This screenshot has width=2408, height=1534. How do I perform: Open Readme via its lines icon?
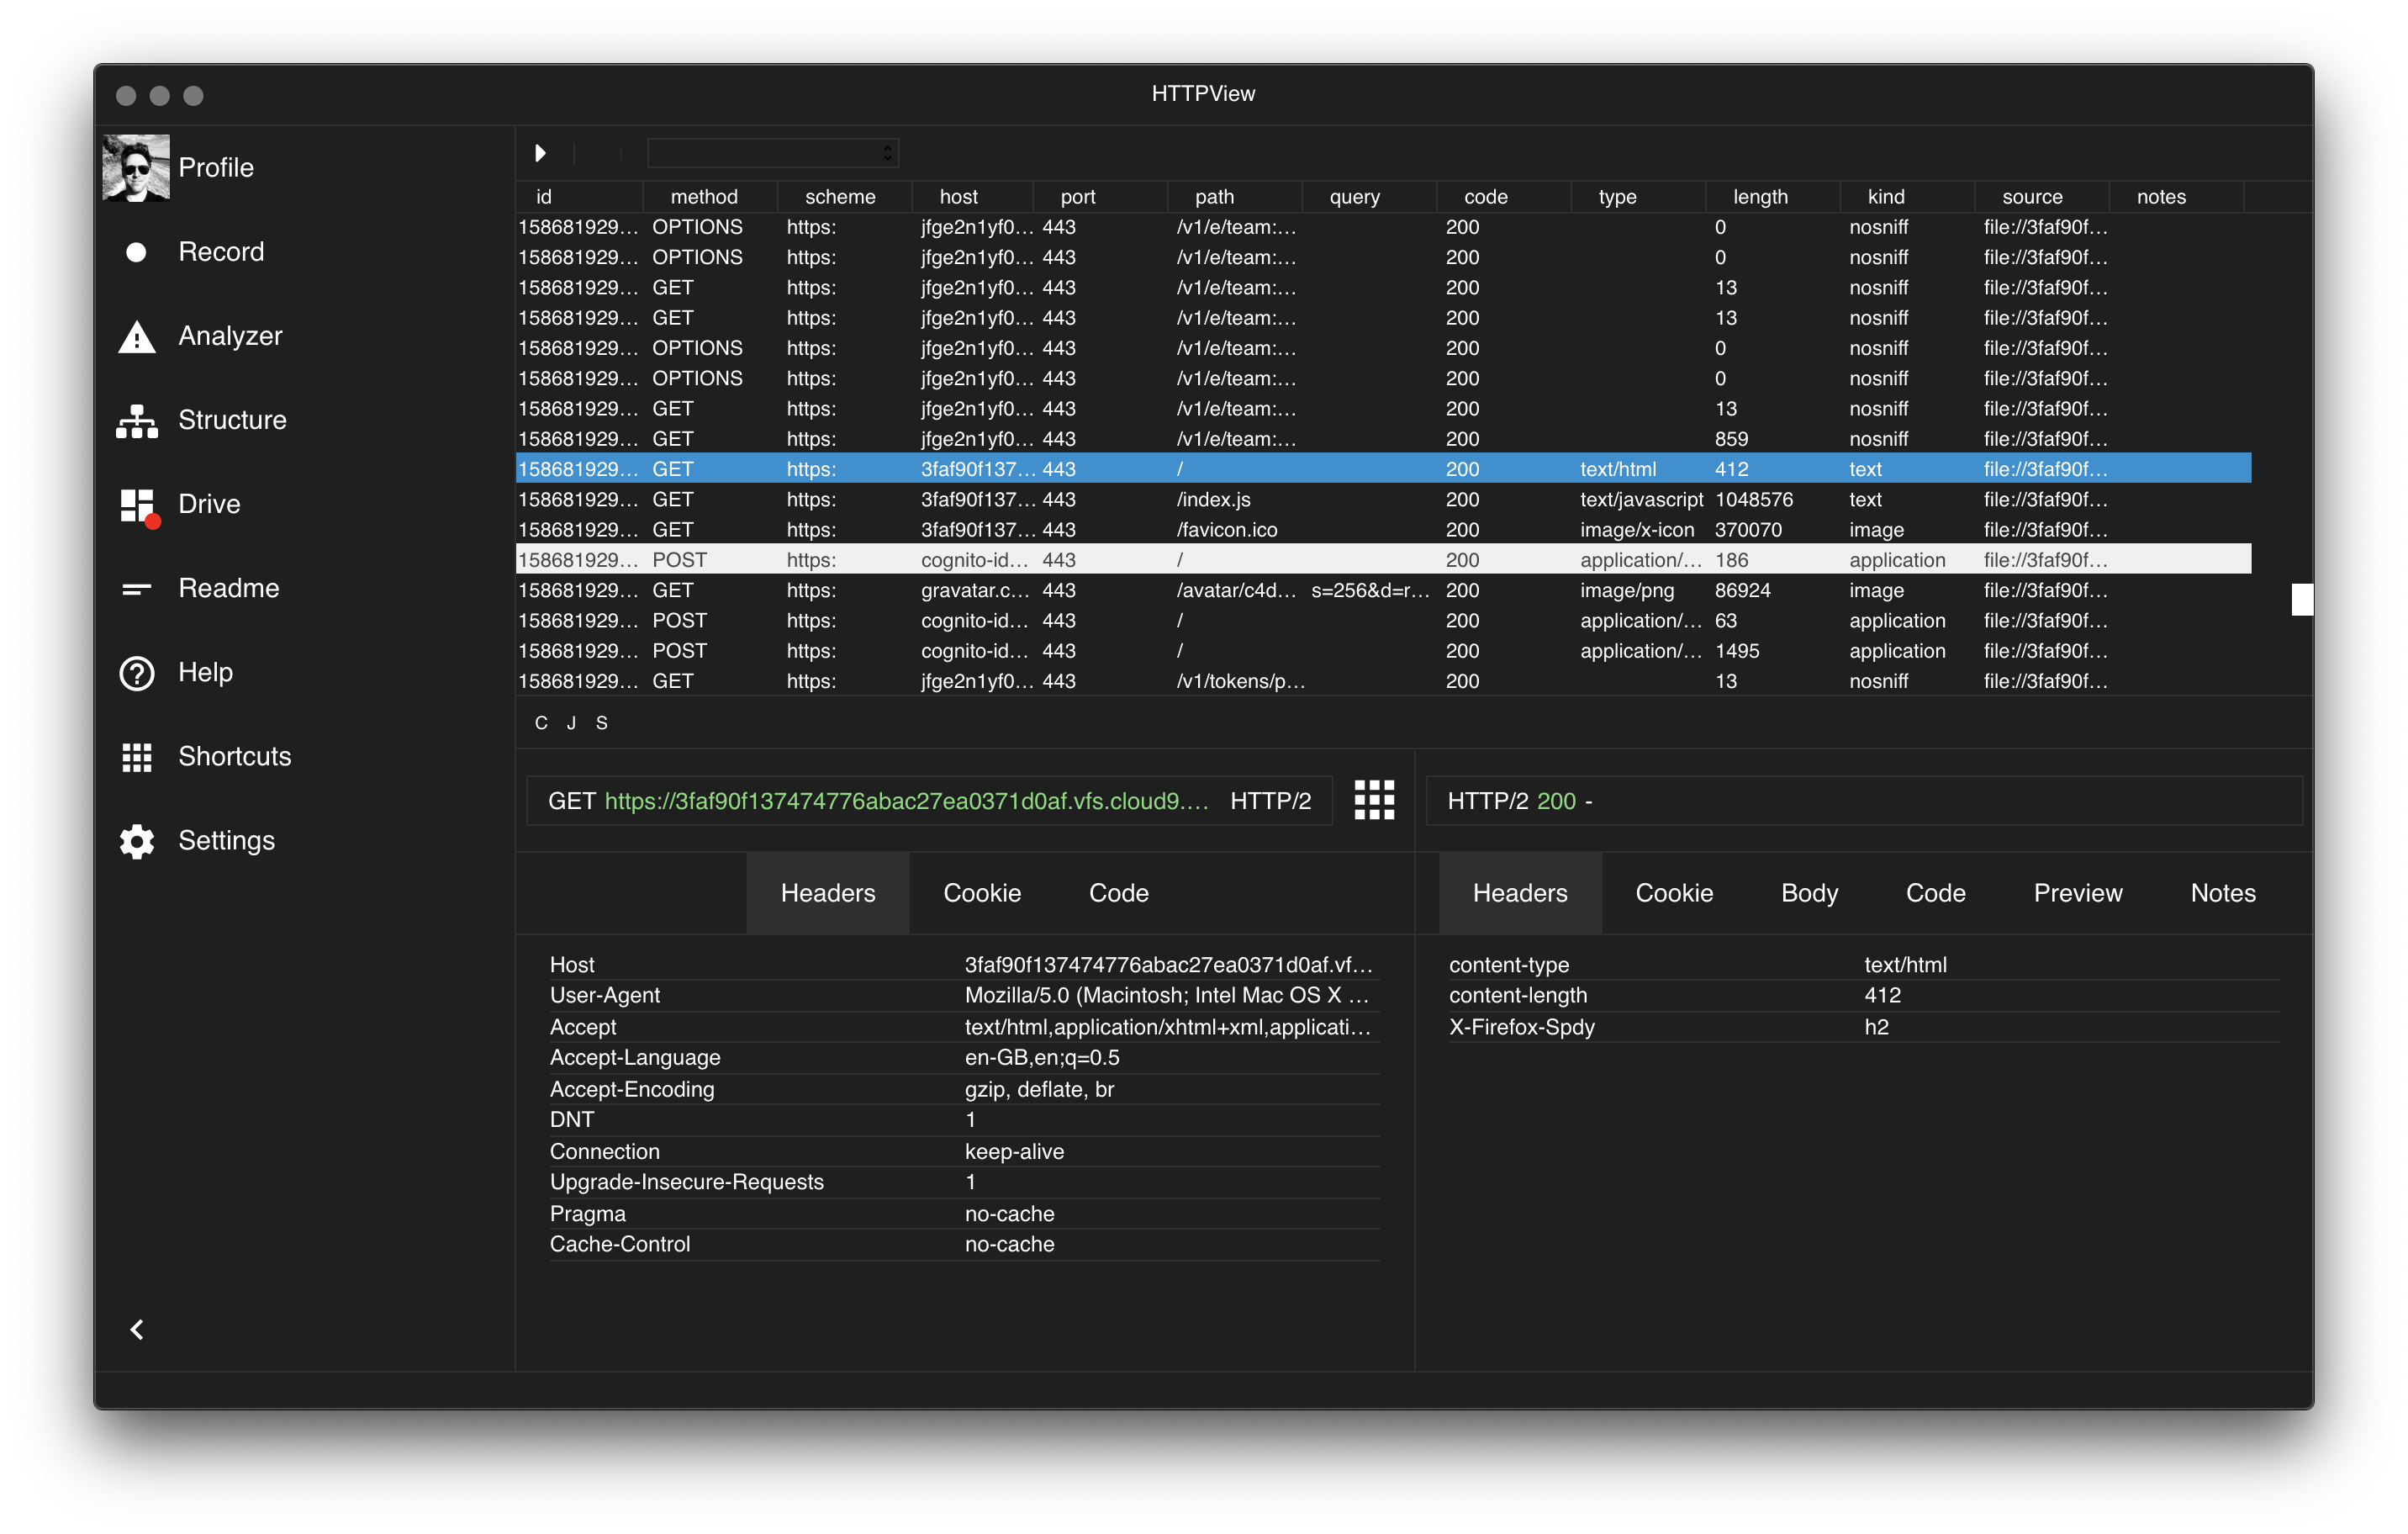click(136, 589)
